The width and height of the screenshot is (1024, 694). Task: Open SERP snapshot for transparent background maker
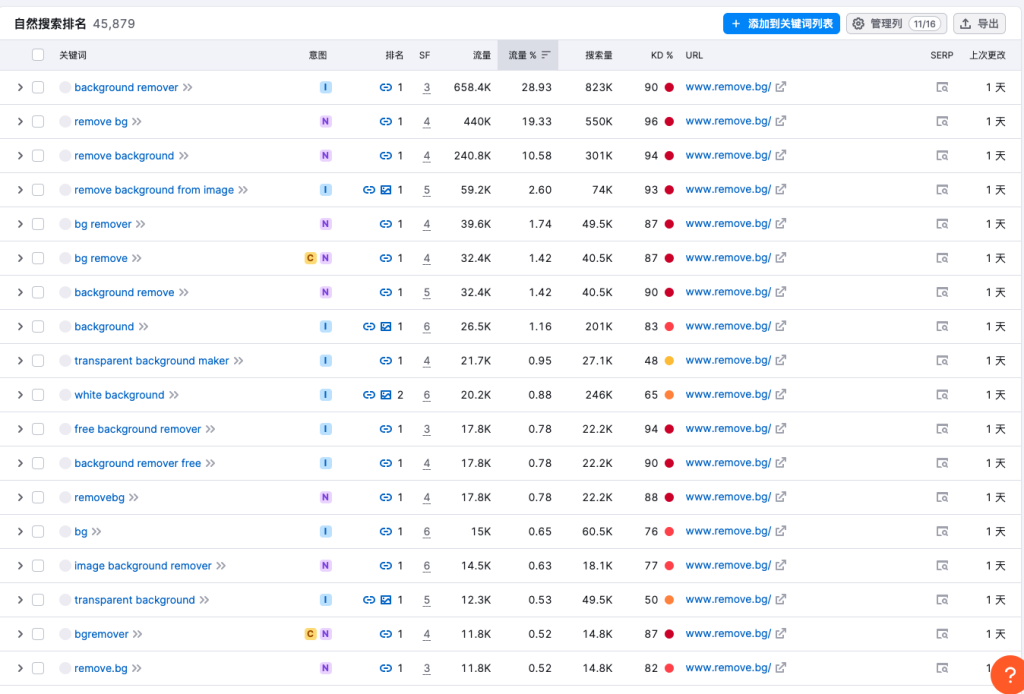pos(942,360)
